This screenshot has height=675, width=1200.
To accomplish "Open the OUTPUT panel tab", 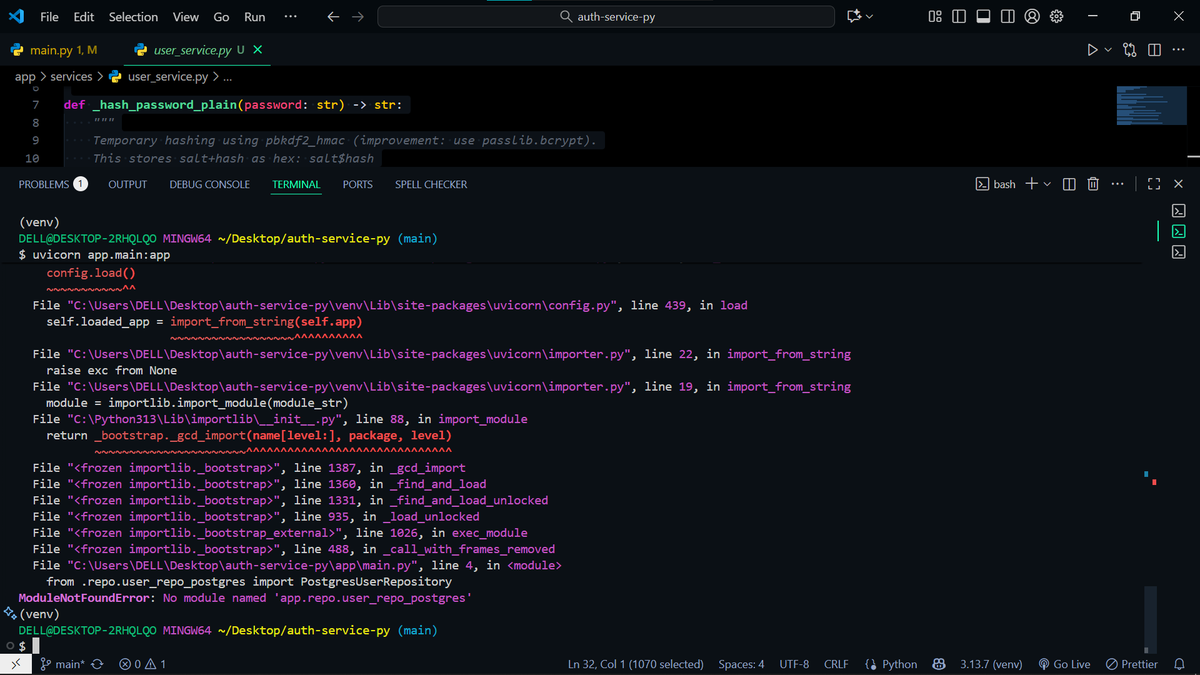I will [x=127, y=184].
